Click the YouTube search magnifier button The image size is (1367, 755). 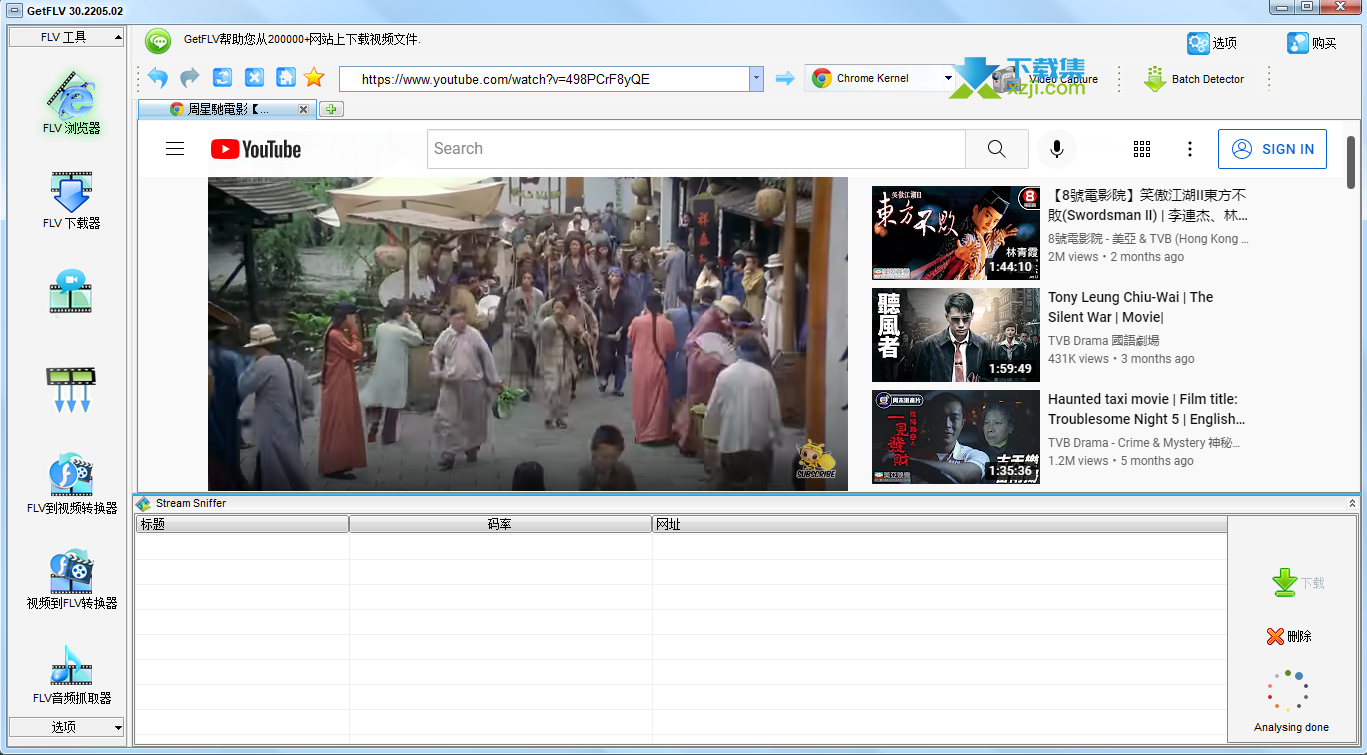coord(996,149)
